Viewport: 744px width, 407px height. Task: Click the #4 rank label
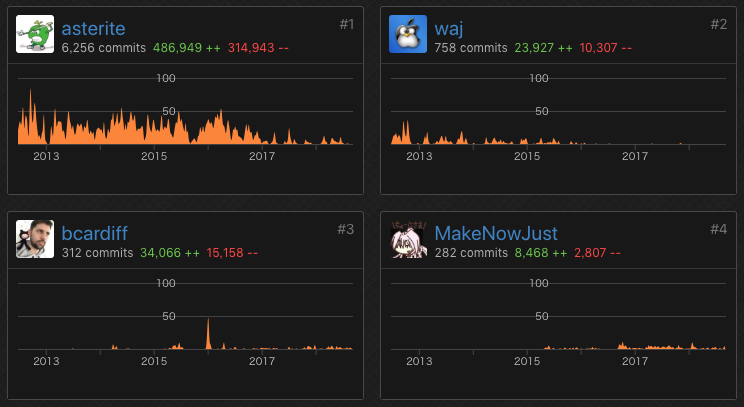point(718,229)
